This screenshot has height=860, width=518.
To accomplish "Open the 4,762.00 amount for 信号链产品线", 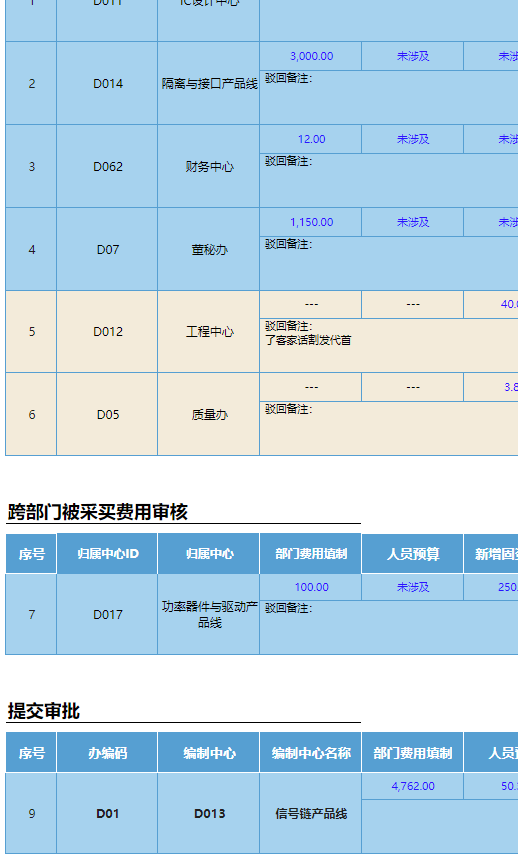I will (x=413, y=786).
